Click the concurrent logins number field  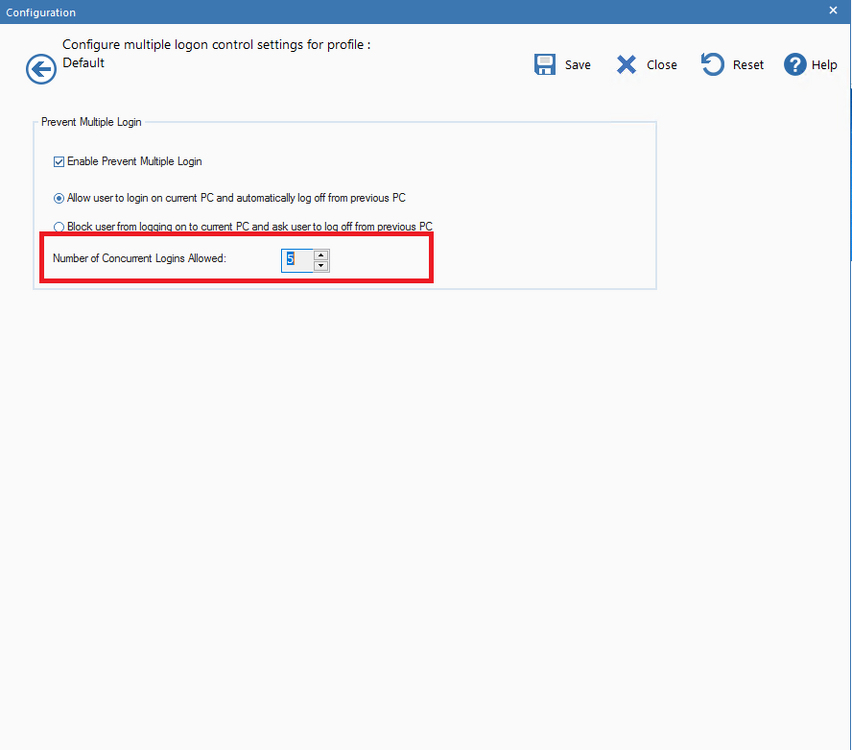(x=298, y=261)
